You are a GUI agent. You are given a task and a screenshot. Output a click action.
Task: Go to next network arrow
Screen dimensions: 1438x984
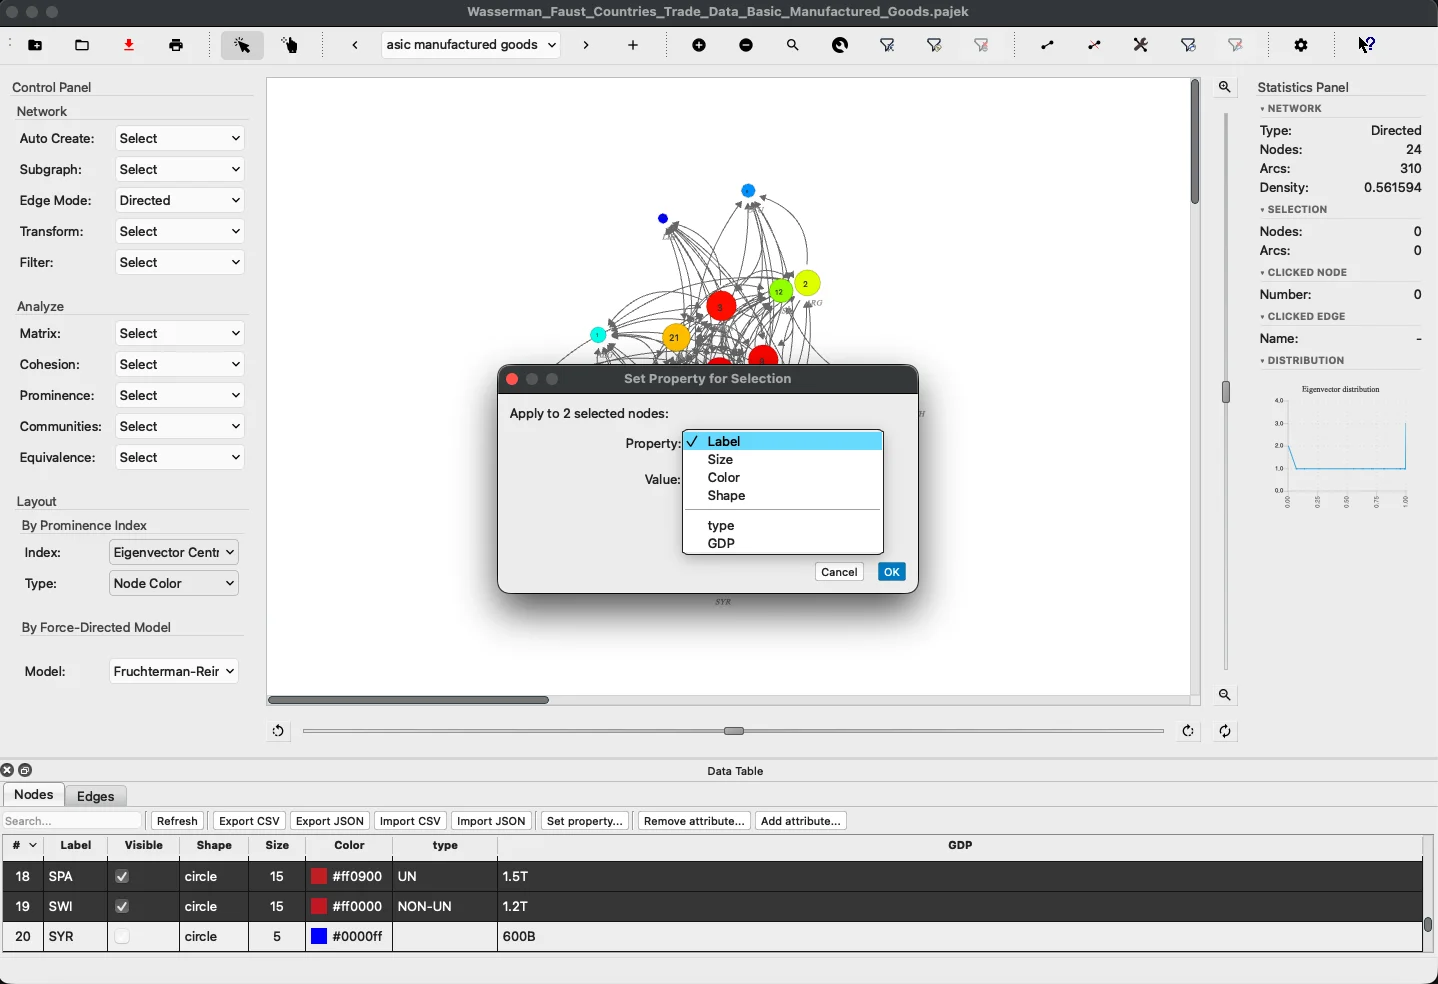pyautogui.click(x=586, y=46)
